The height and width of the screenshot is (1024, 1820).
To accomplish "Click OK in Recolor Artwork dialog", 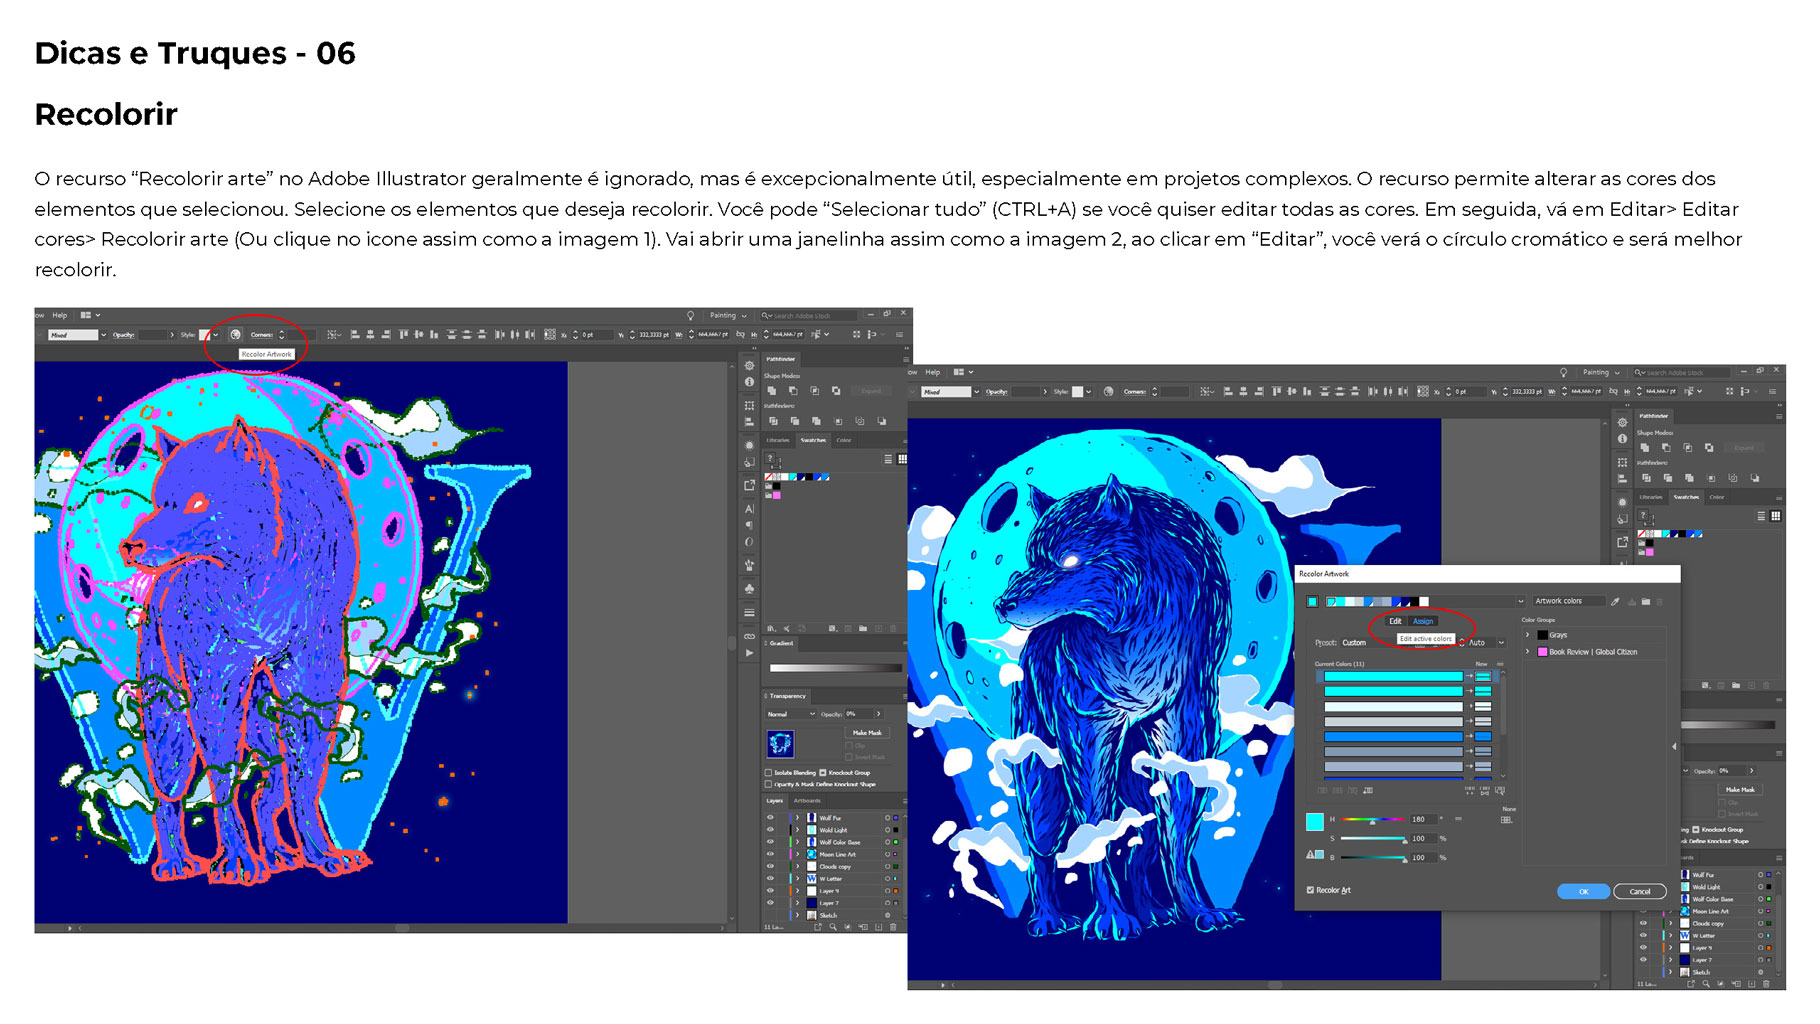I will (1583, 891).
